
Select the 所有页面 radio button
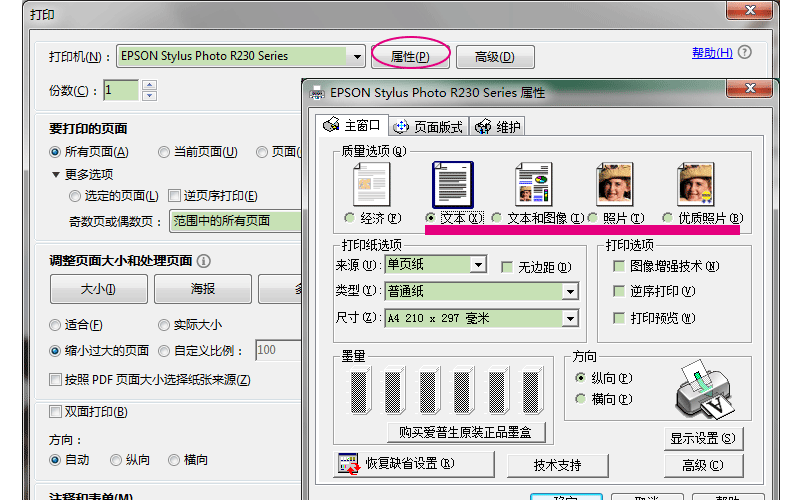(55, 152)
